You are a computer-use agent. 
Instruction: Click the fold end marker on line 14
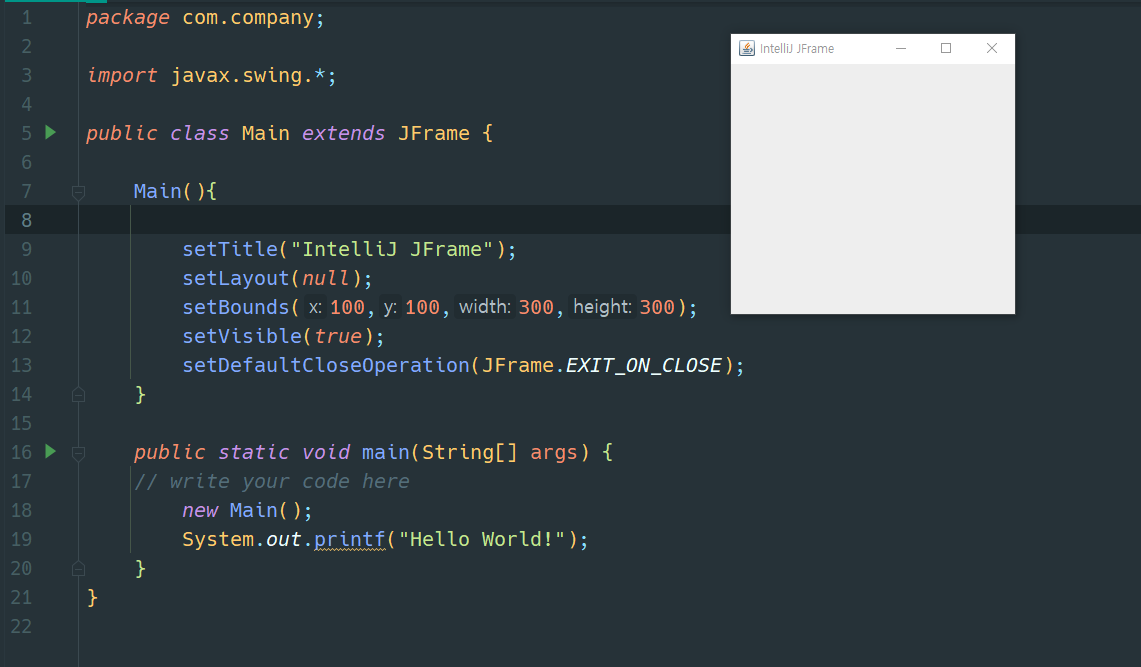coord(79,394)
